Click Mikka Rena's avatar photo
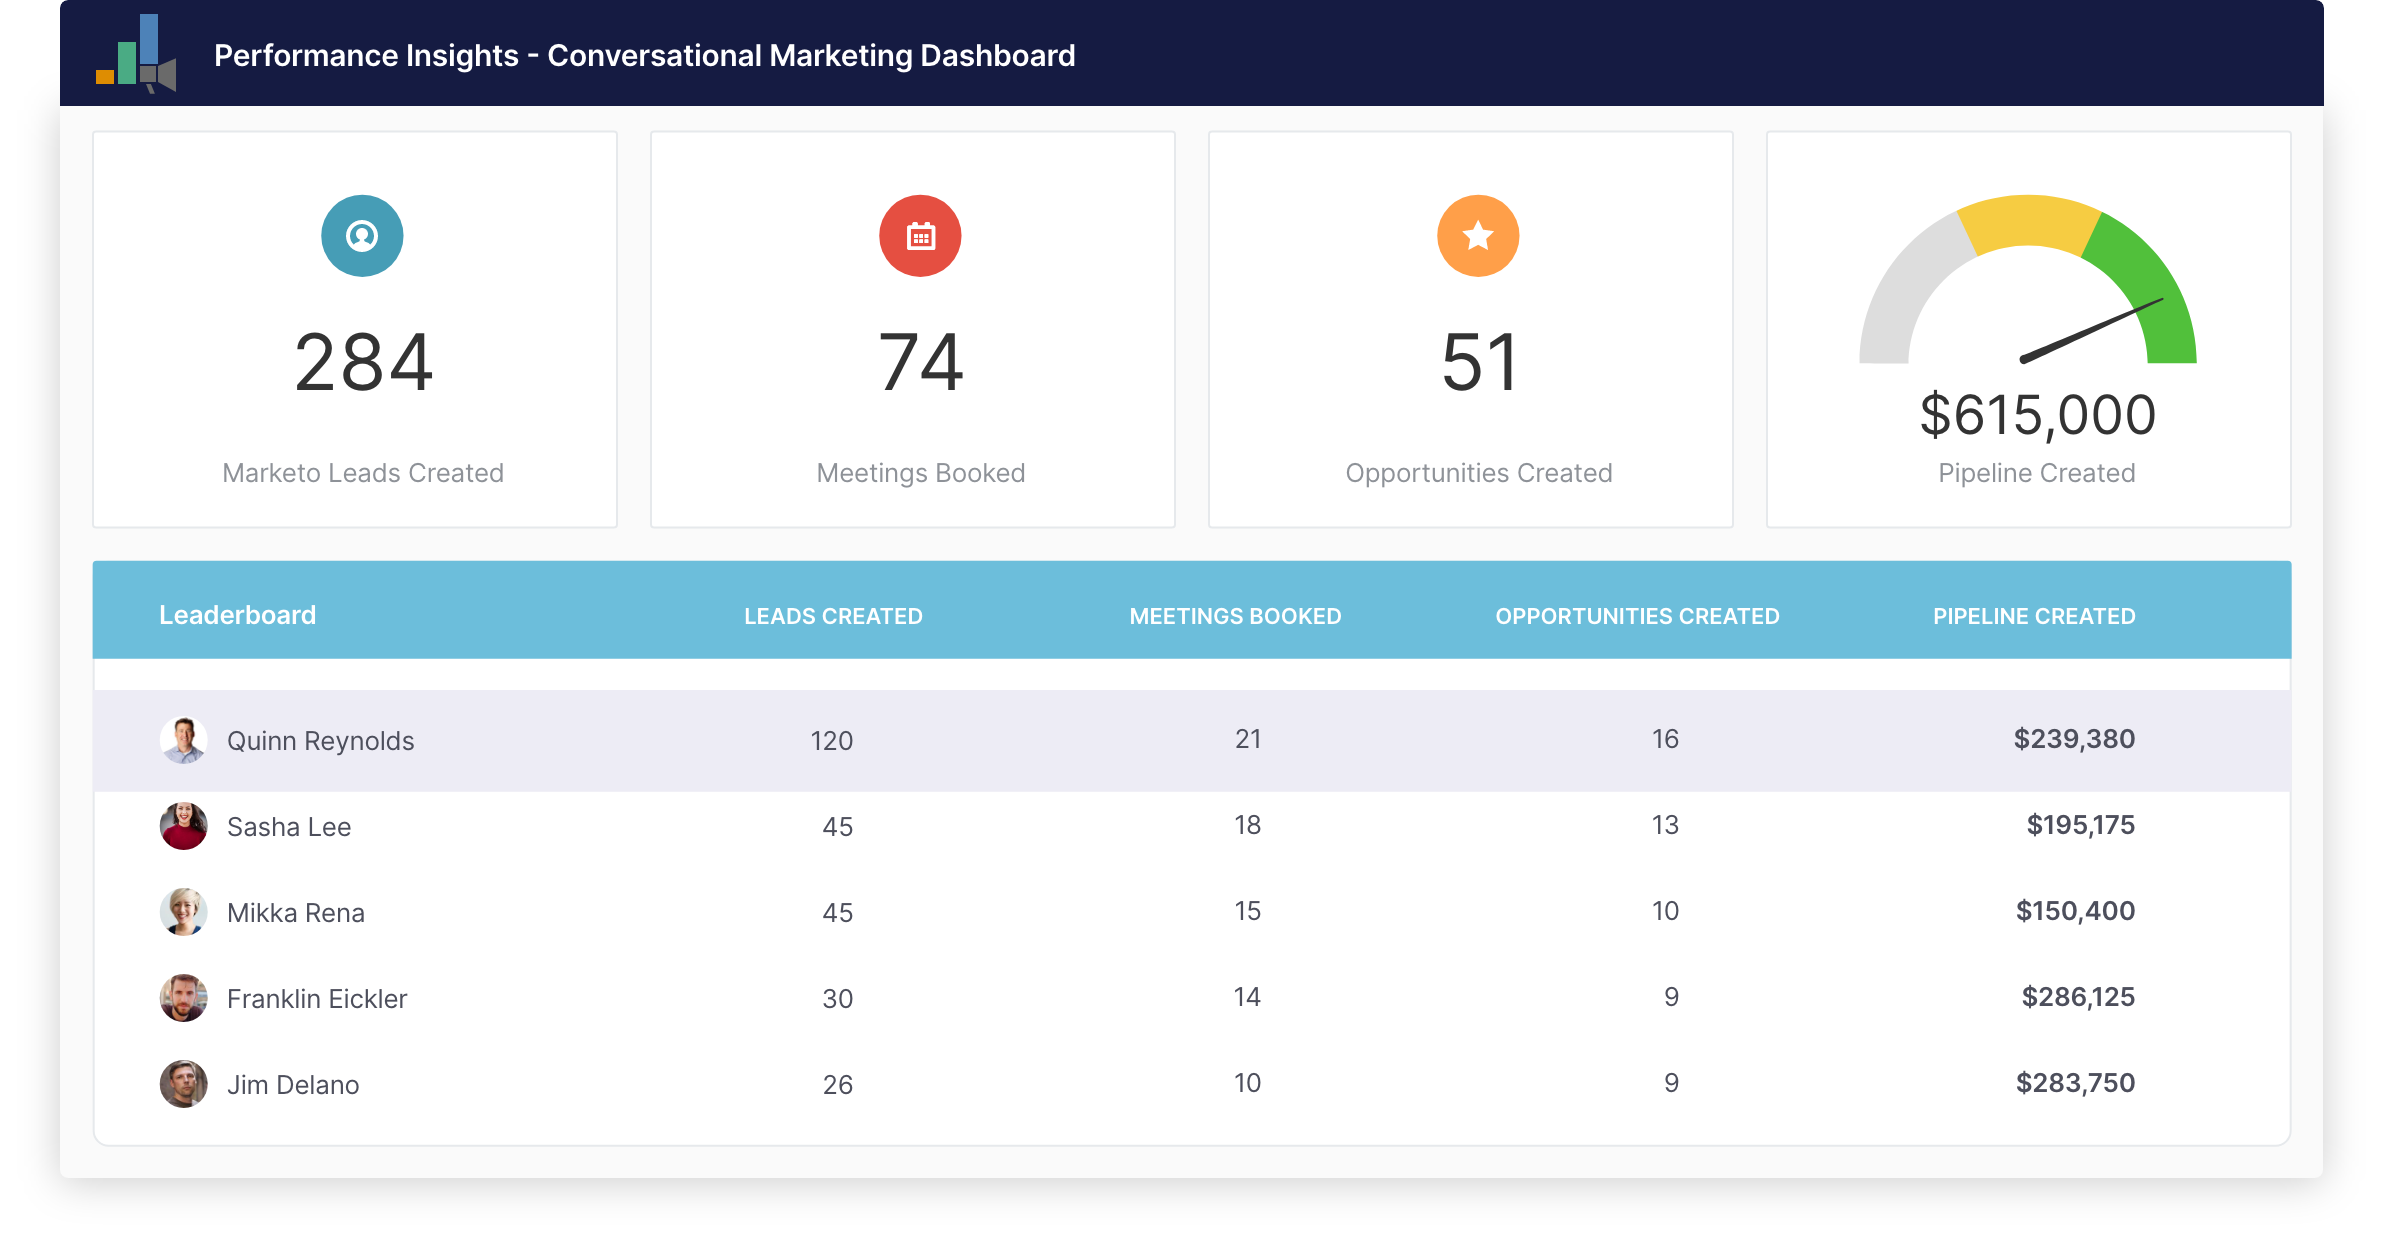Screen dimensions: 2383x1242 [x=184, y=912]
